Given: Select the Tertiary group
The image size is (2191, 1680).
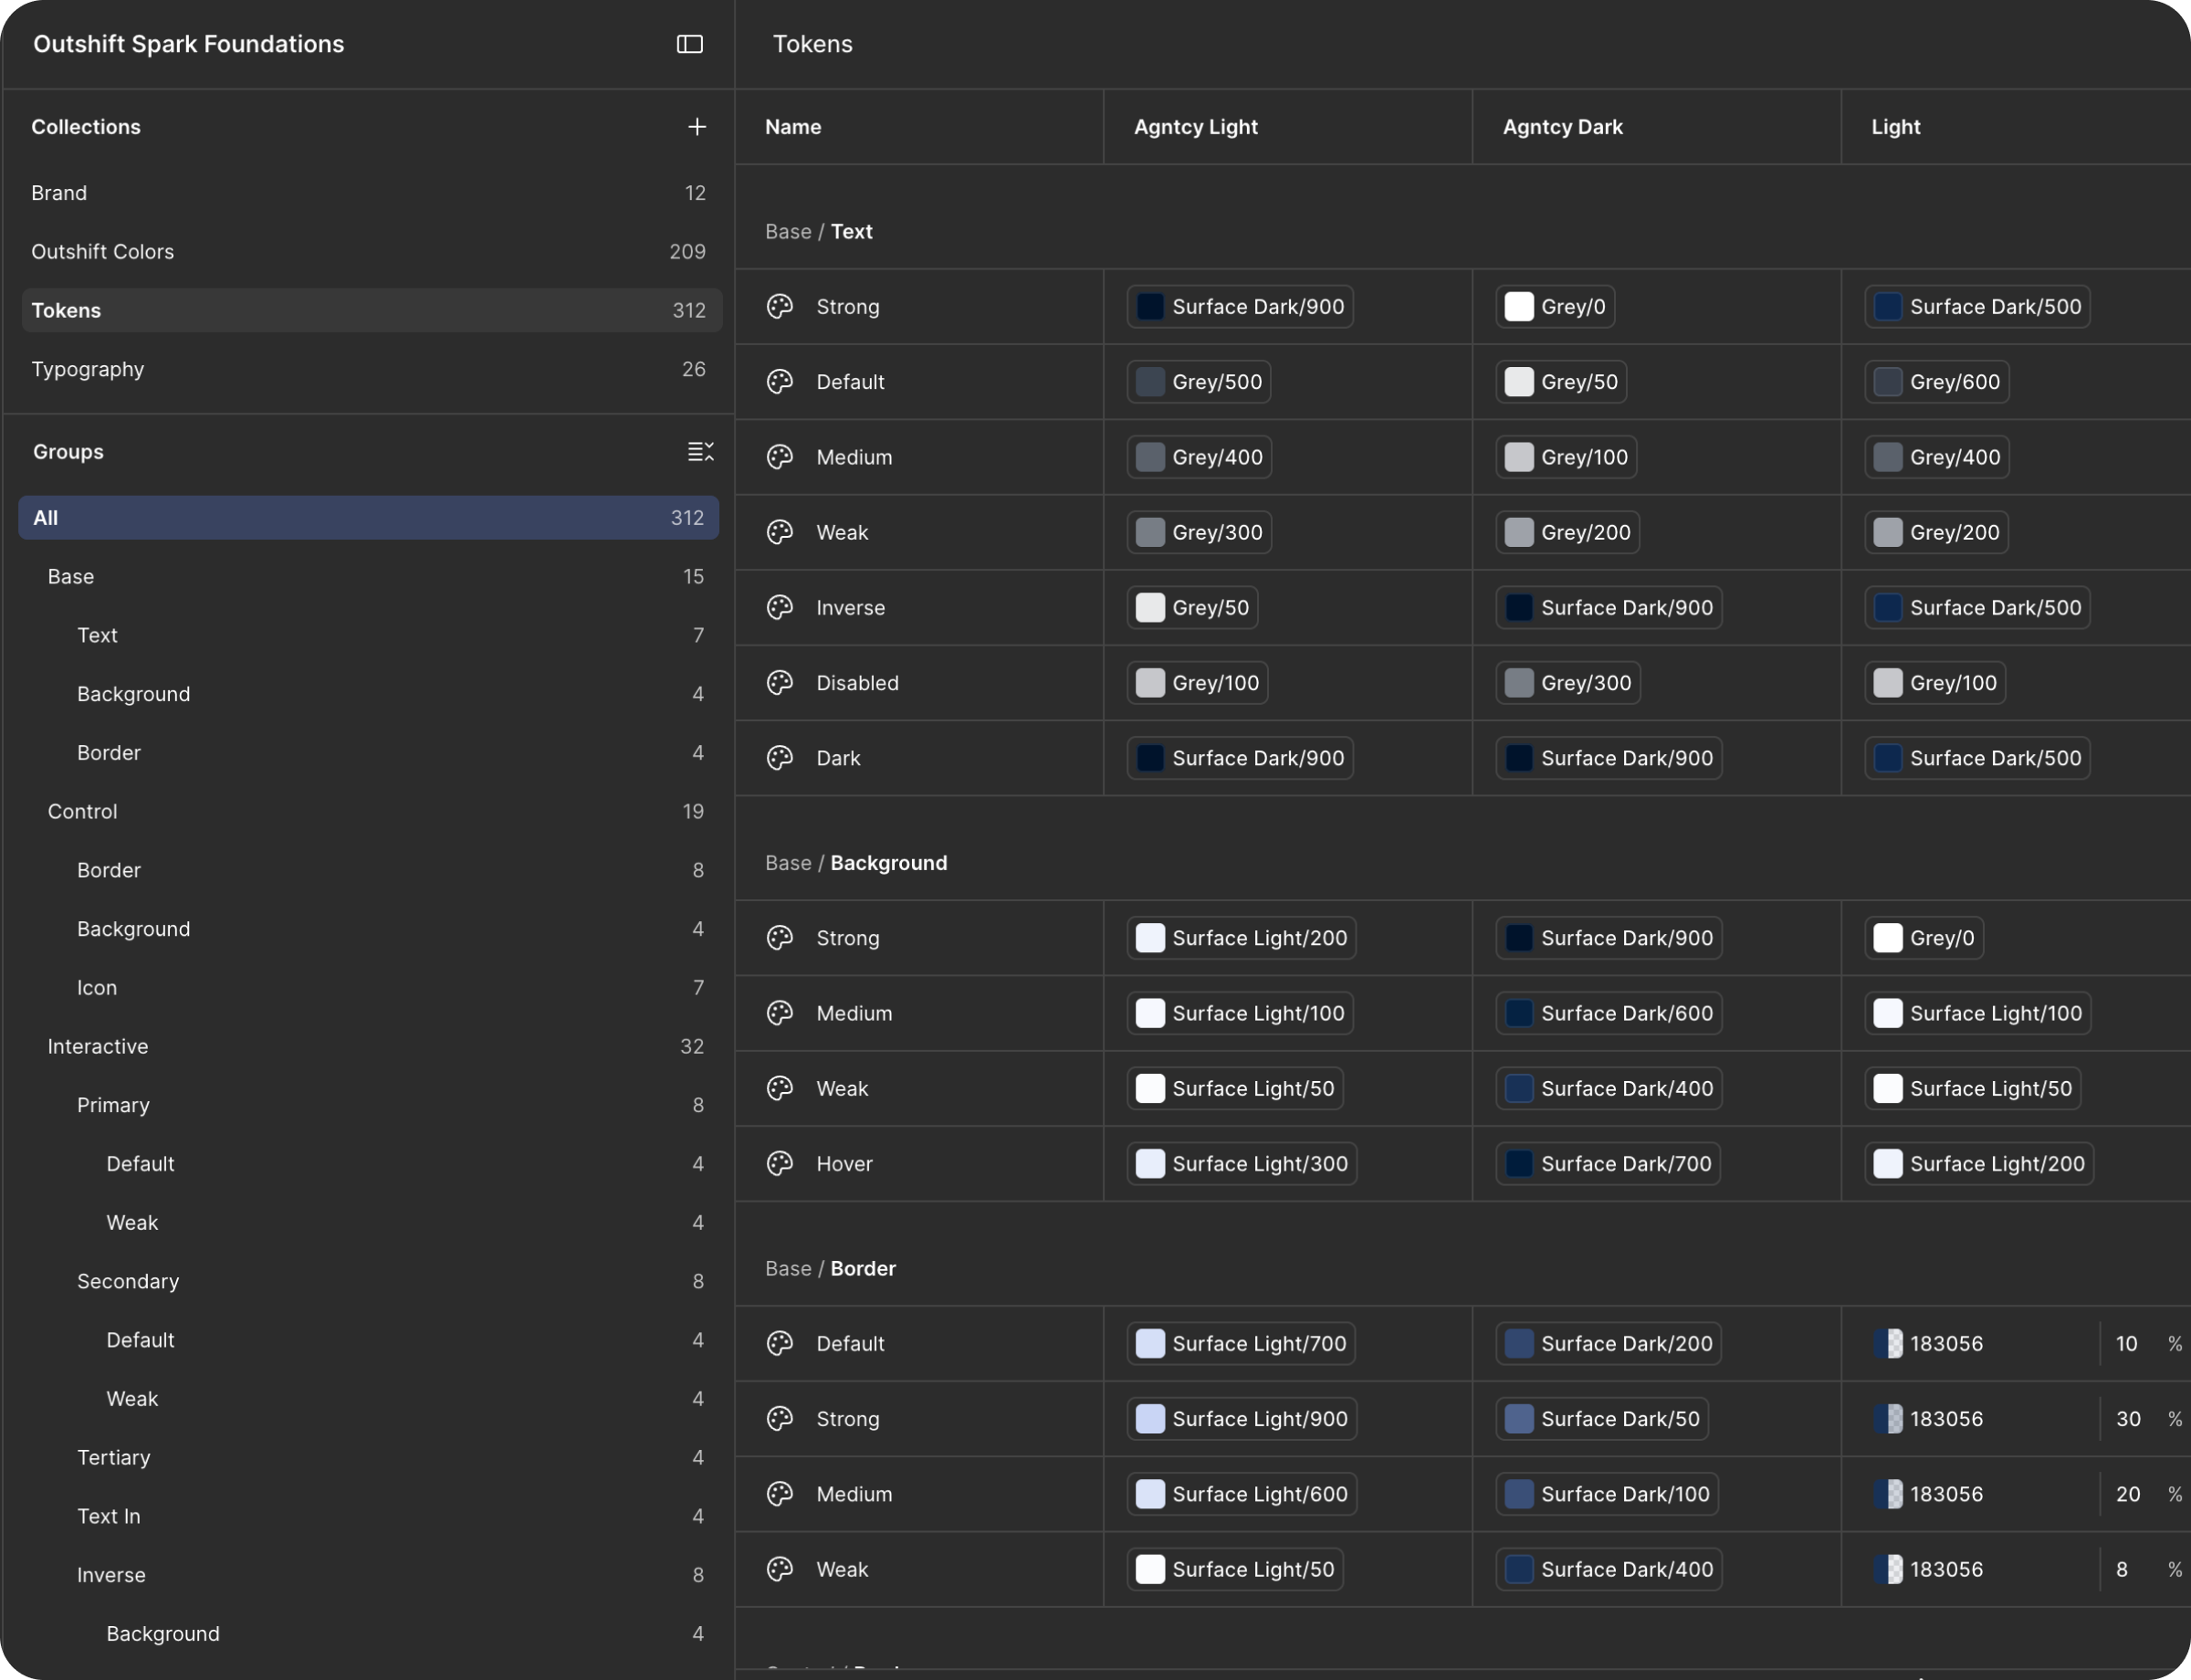Looking at the screenshot, I should [369, 1457].
